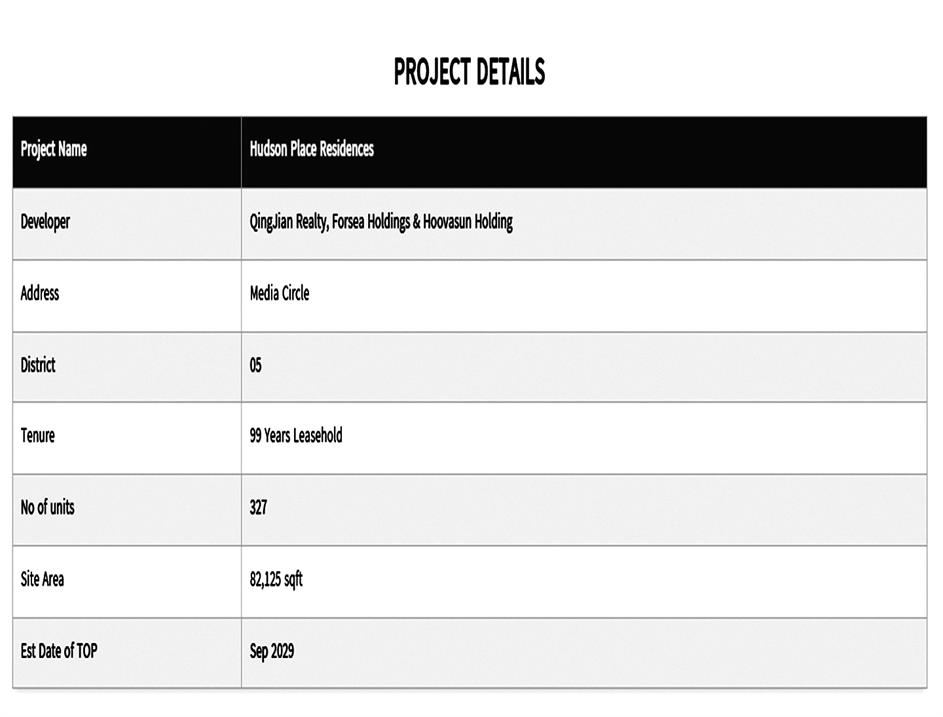The image size is (943, 717).
Task: Click the 99 Years Leasehold value
Action: point(296,435)
